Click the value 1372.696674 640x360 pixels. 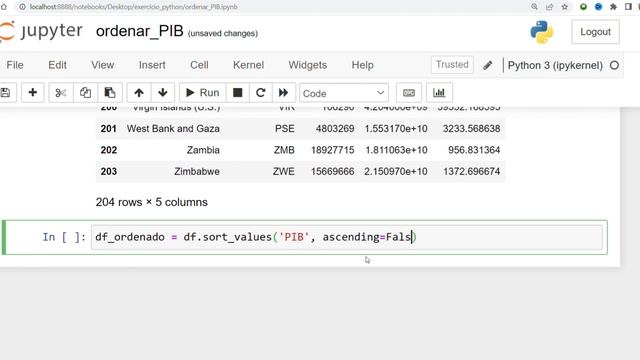click(471, 171)
